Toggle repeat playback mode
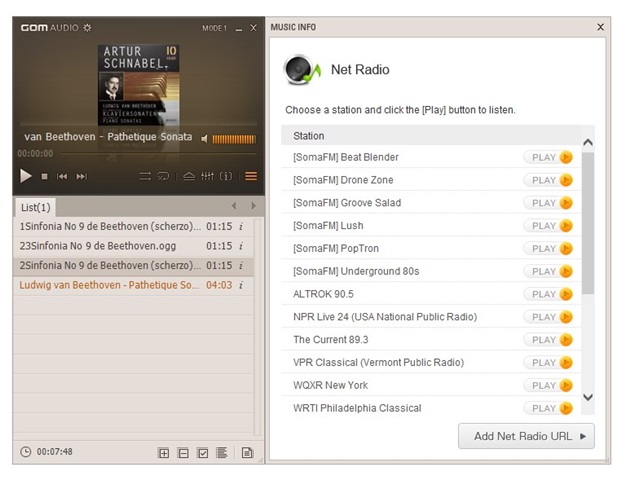This screenshot has height=484, width=625. pyautogui.click(x=164, y=177)
